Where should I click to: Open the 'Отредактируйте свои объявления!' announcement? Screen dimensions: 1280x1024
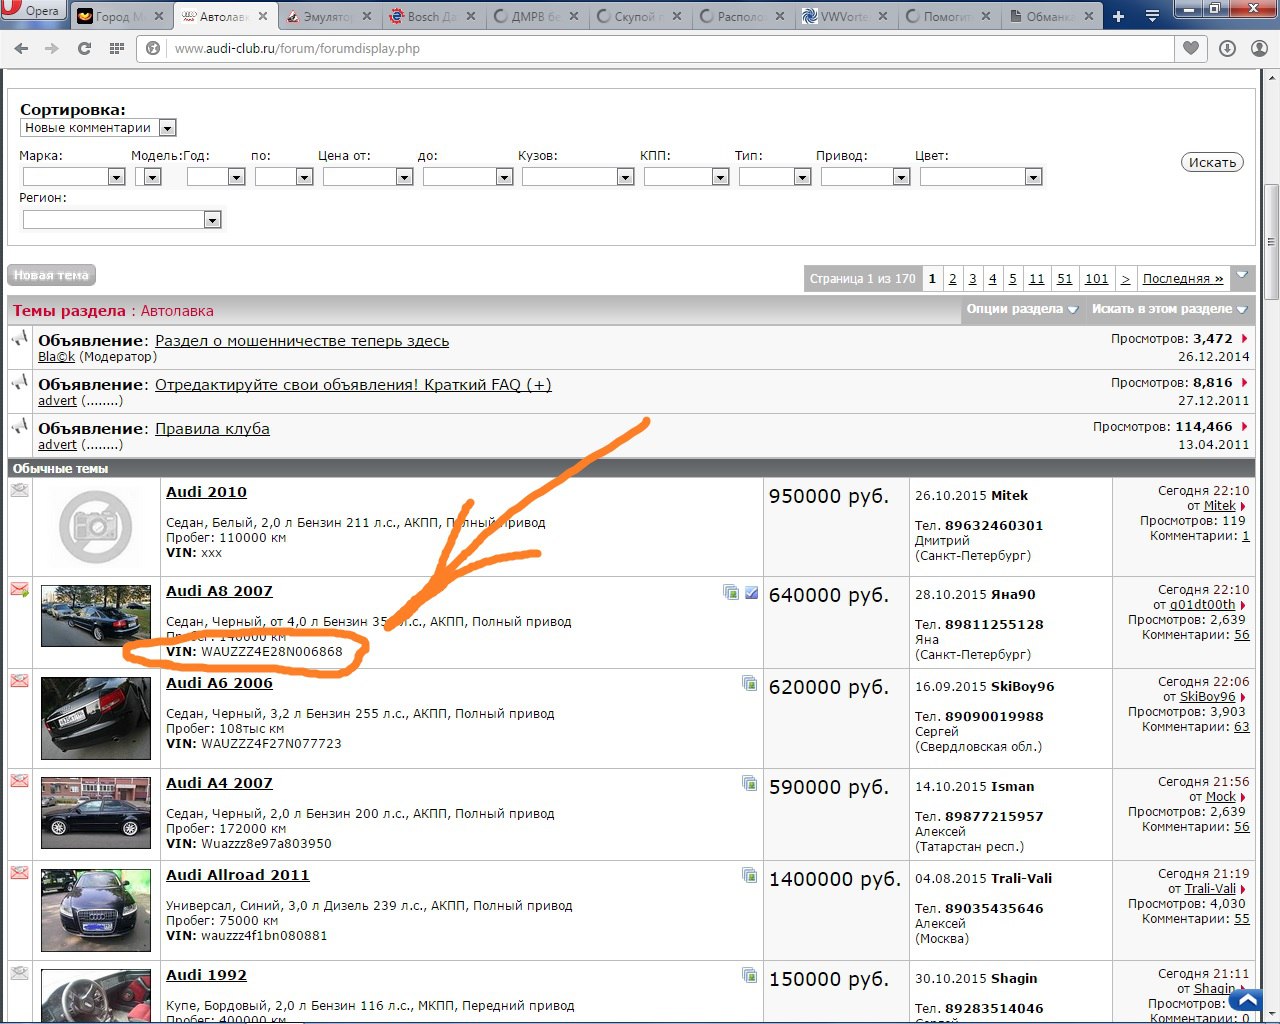[353, 385]
